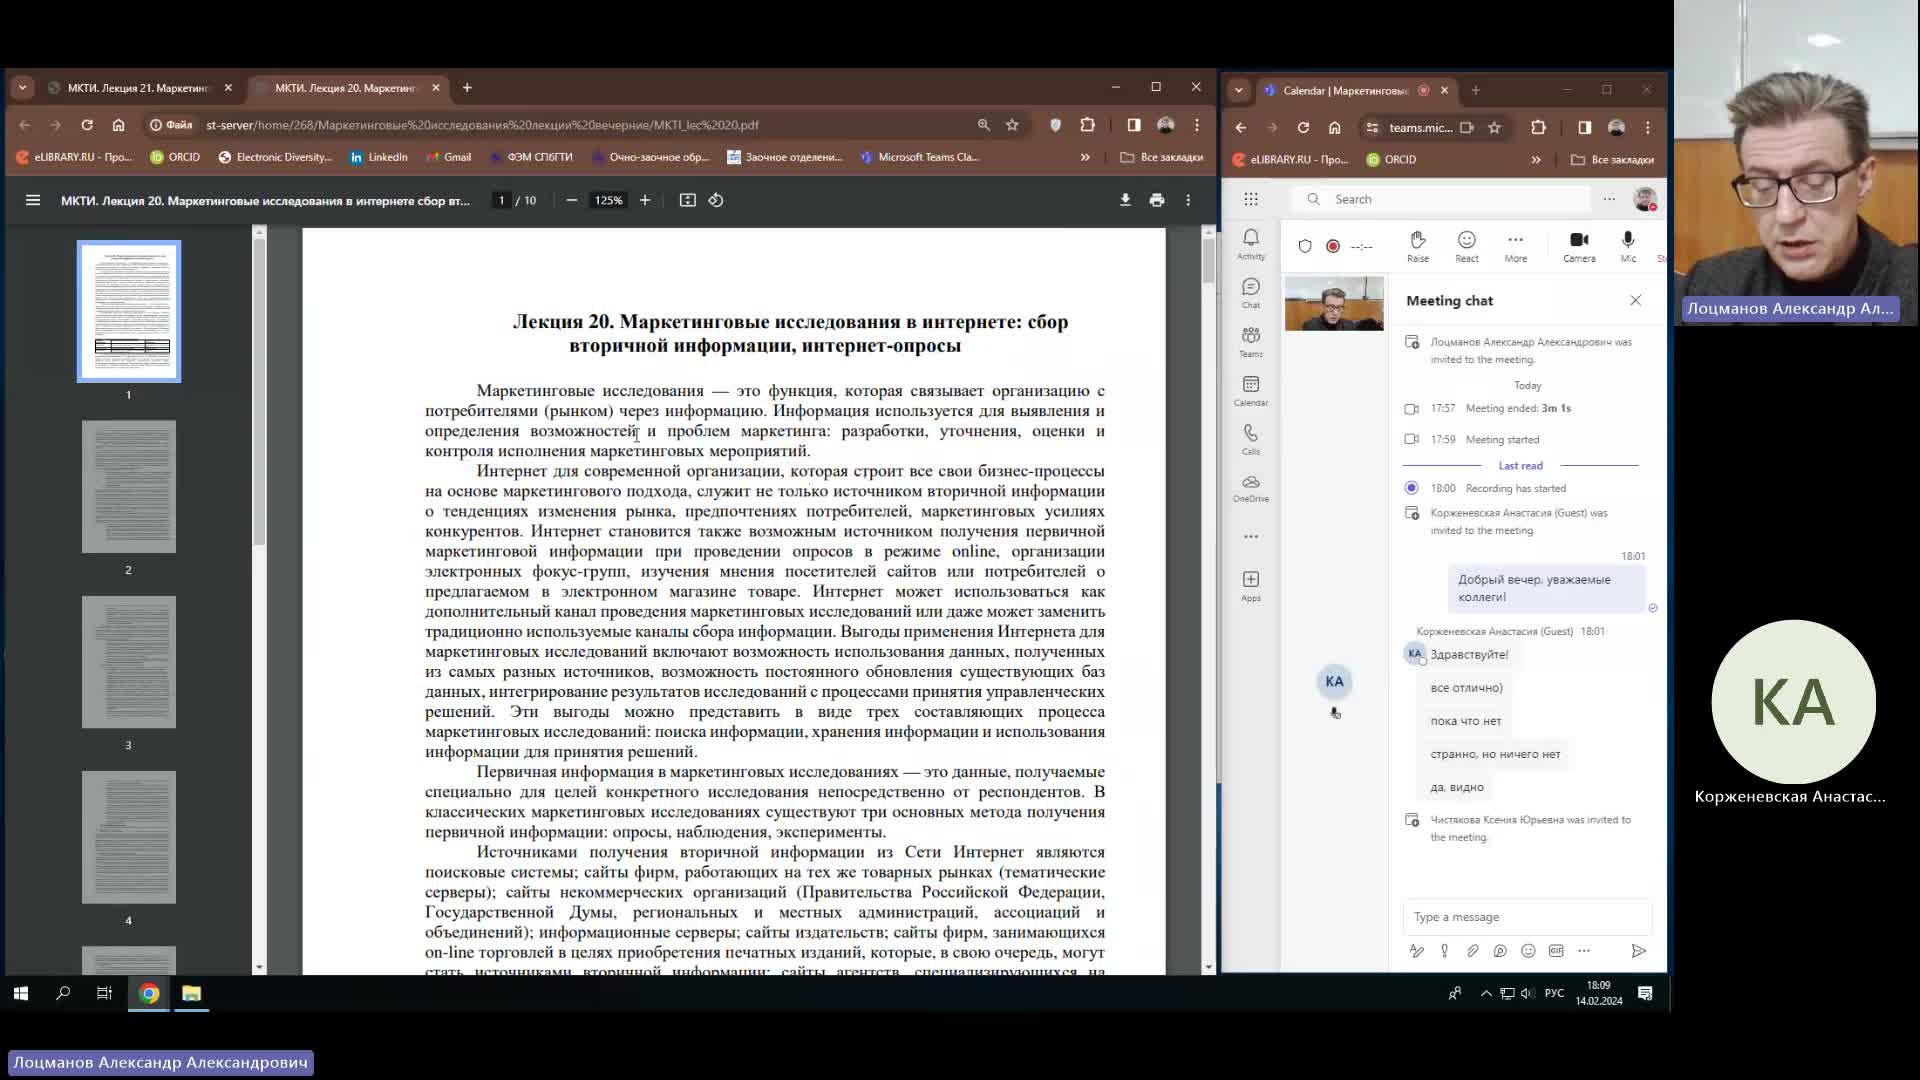Close the Meeting chat panel

click(x=1636, y=300)
